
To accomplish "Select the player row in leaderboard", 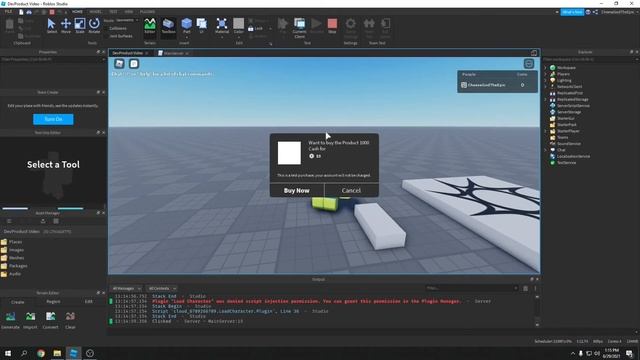I will pyautogui.click(x=497, y=85).
